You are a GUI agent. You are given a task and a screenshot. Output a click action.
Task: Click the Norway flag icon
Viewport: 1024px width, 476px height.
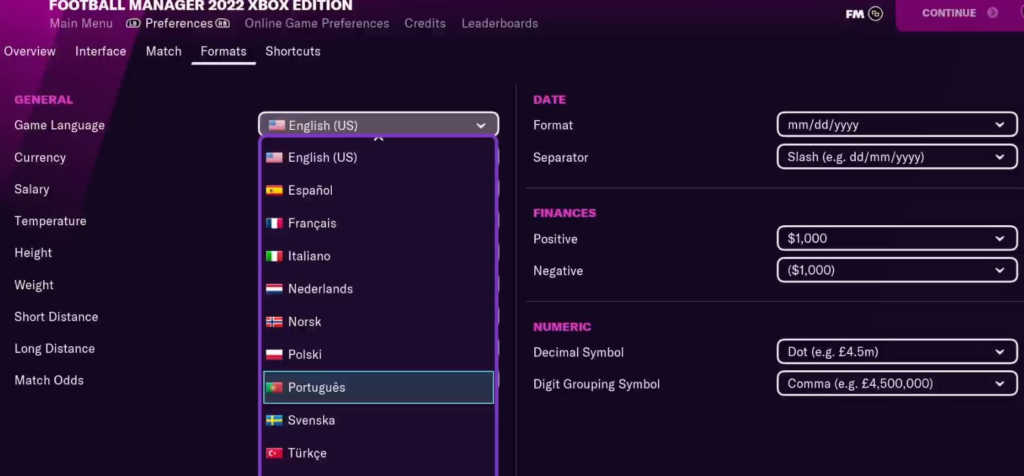(x=274, y=322)
